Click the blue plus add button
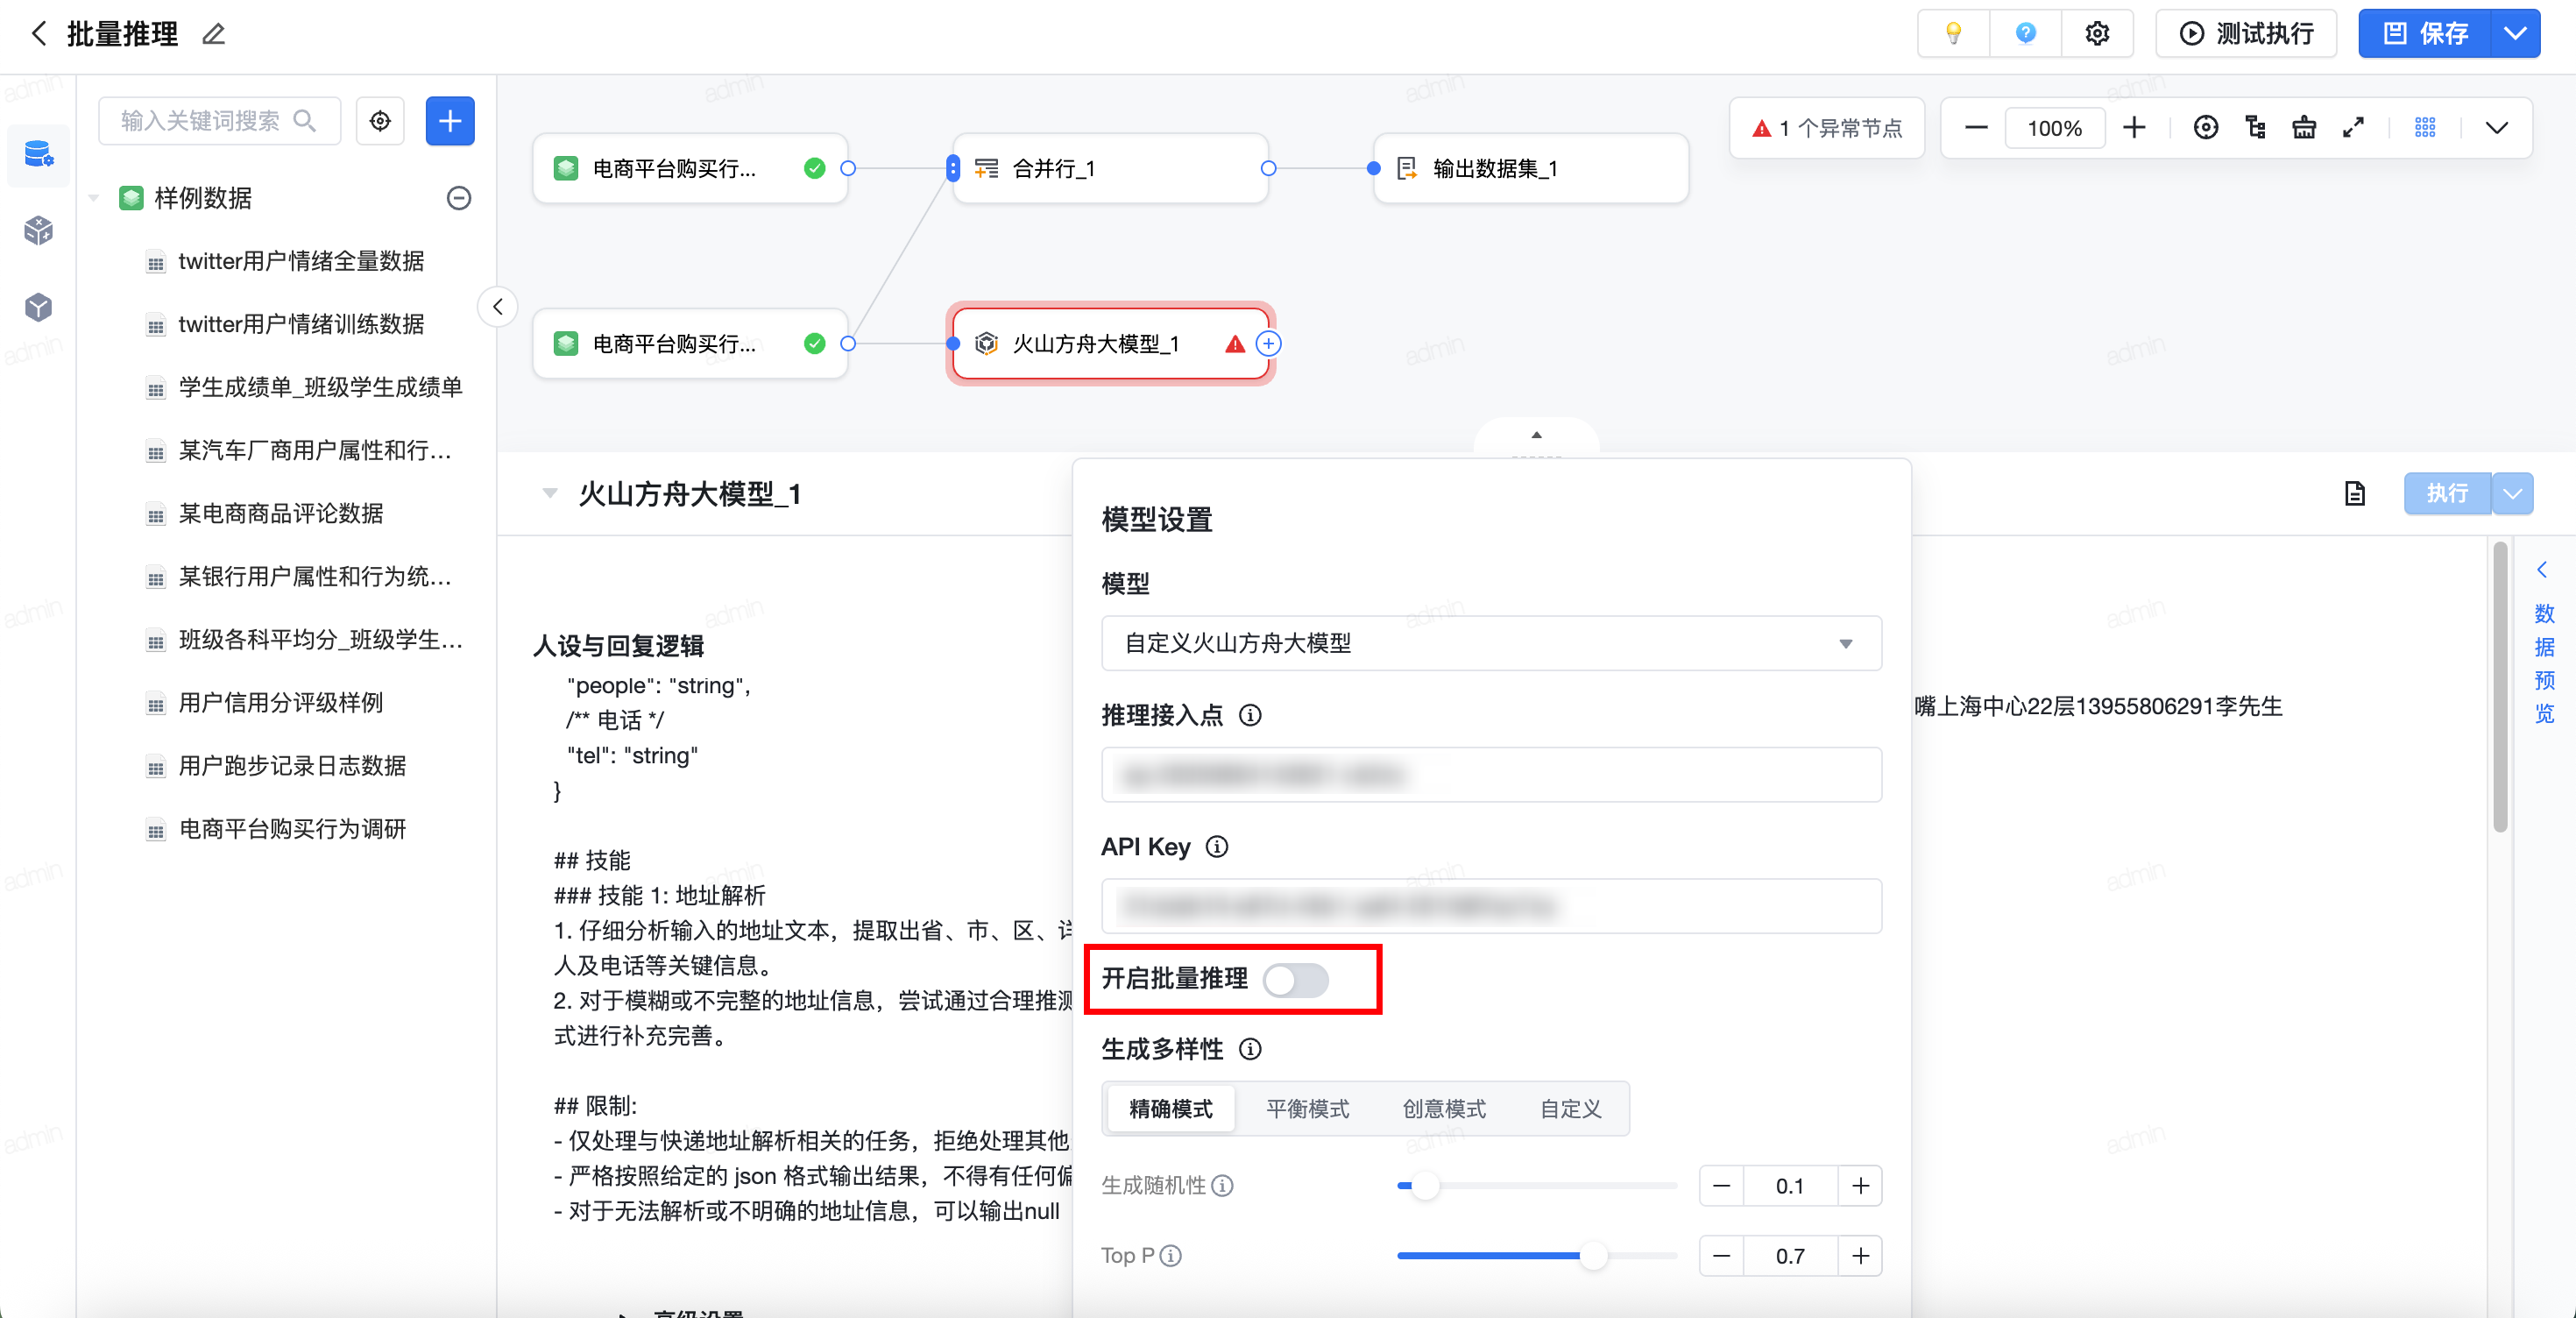This screenshot has height=1318, width=2576. (x=450, y=121)
